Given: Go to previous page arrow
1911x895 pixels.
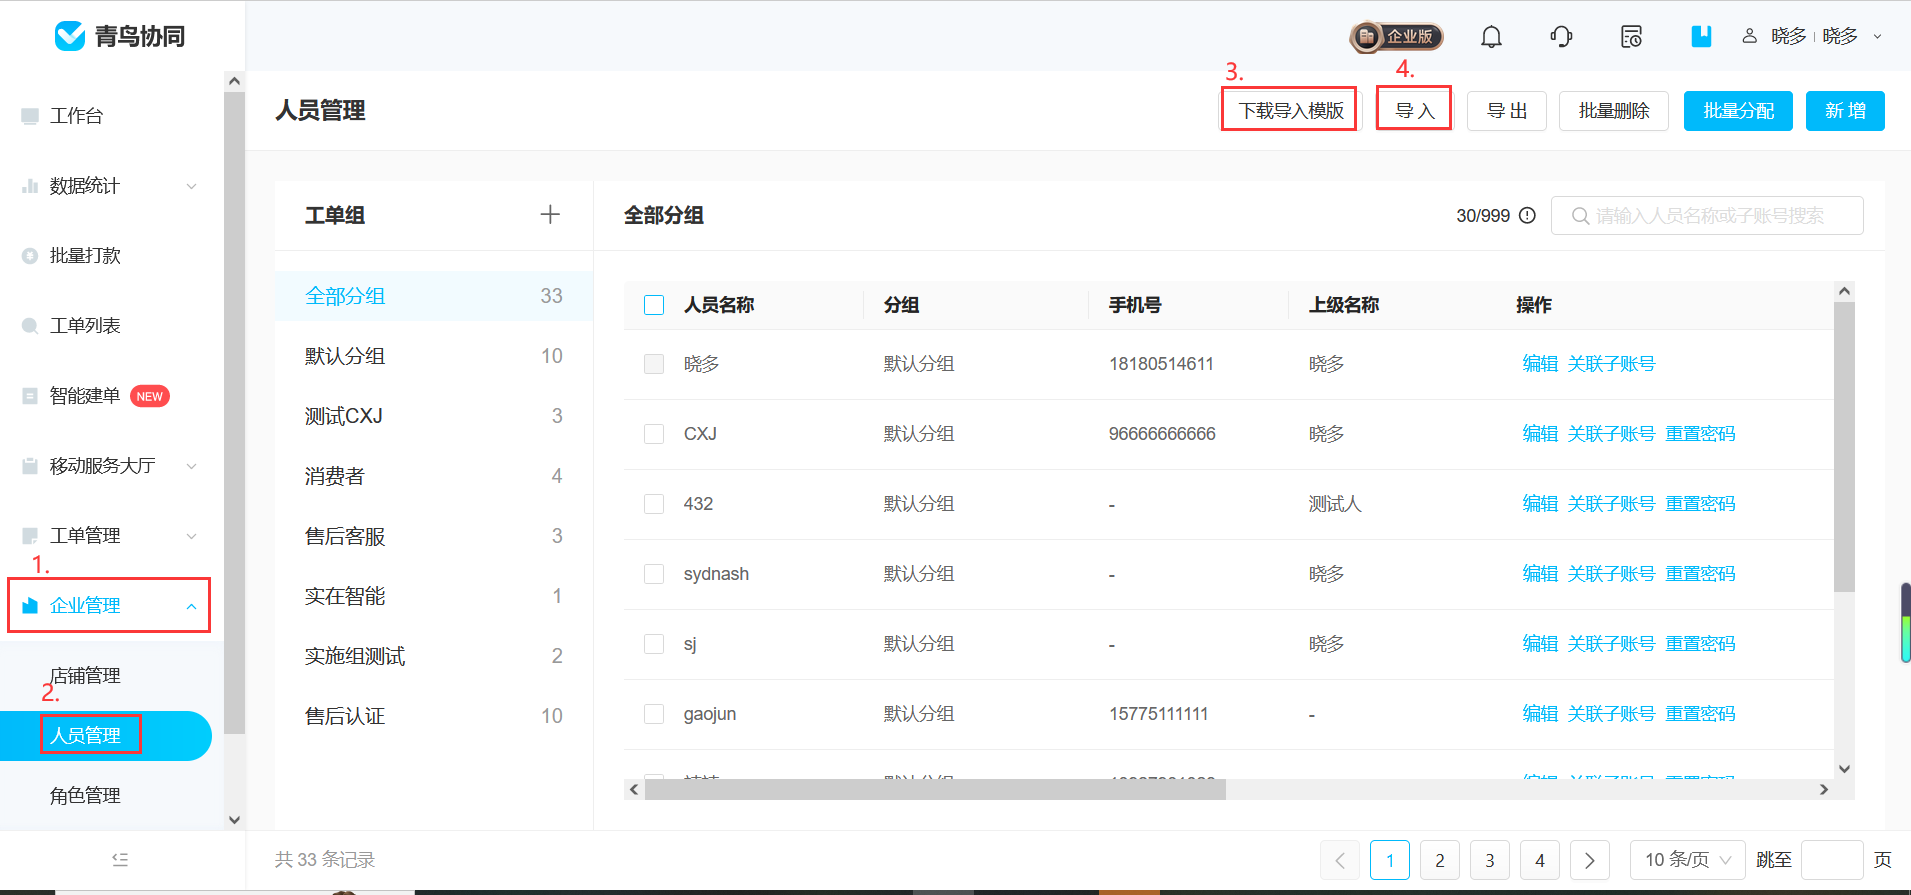Looking at the screenshot, I should [1340, 860].
